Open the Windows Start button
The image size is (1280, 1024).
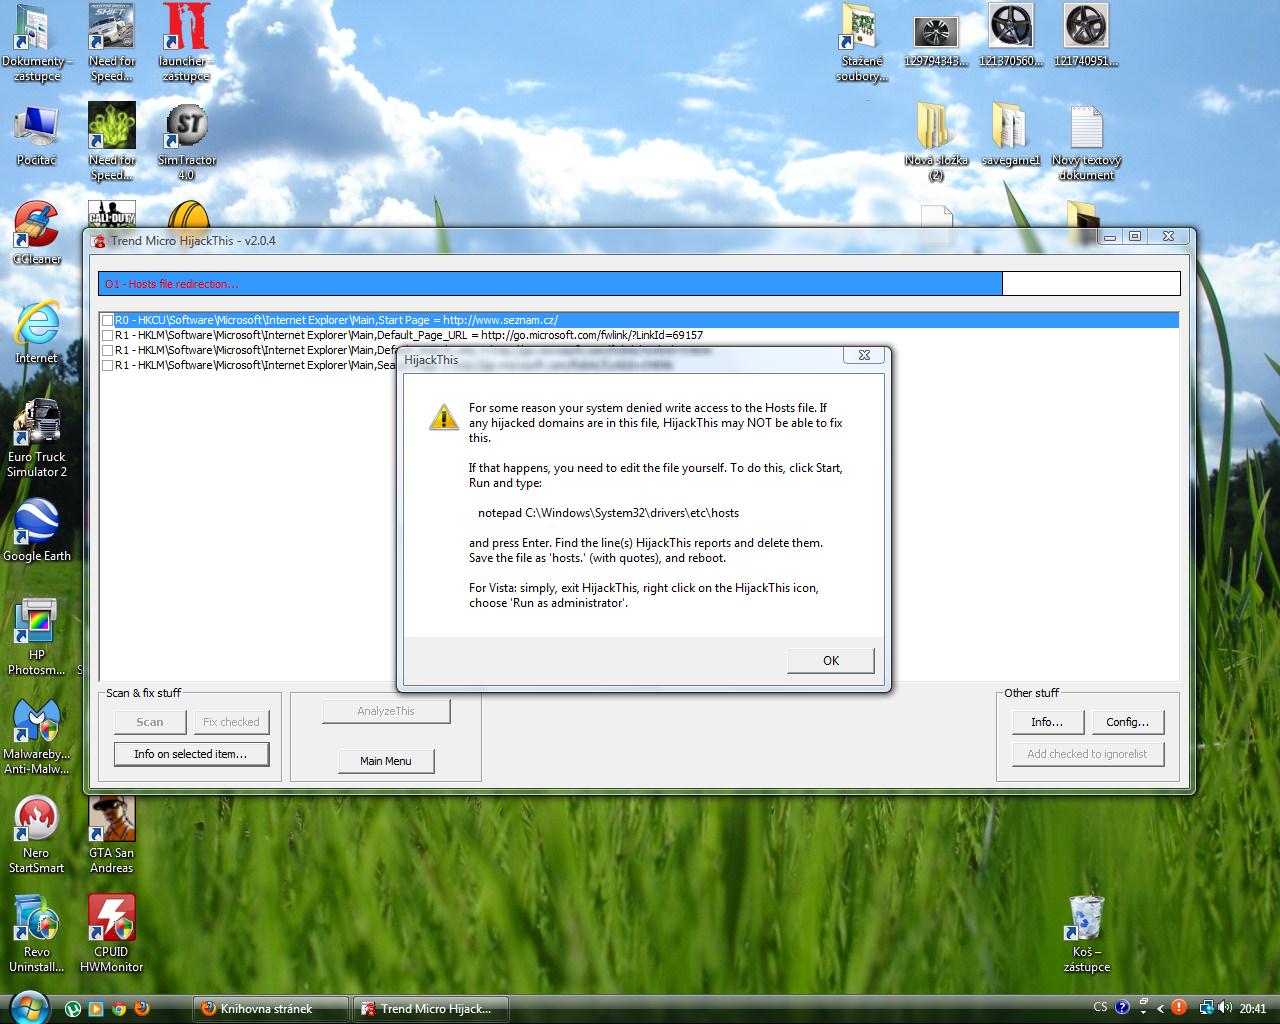28,1007
